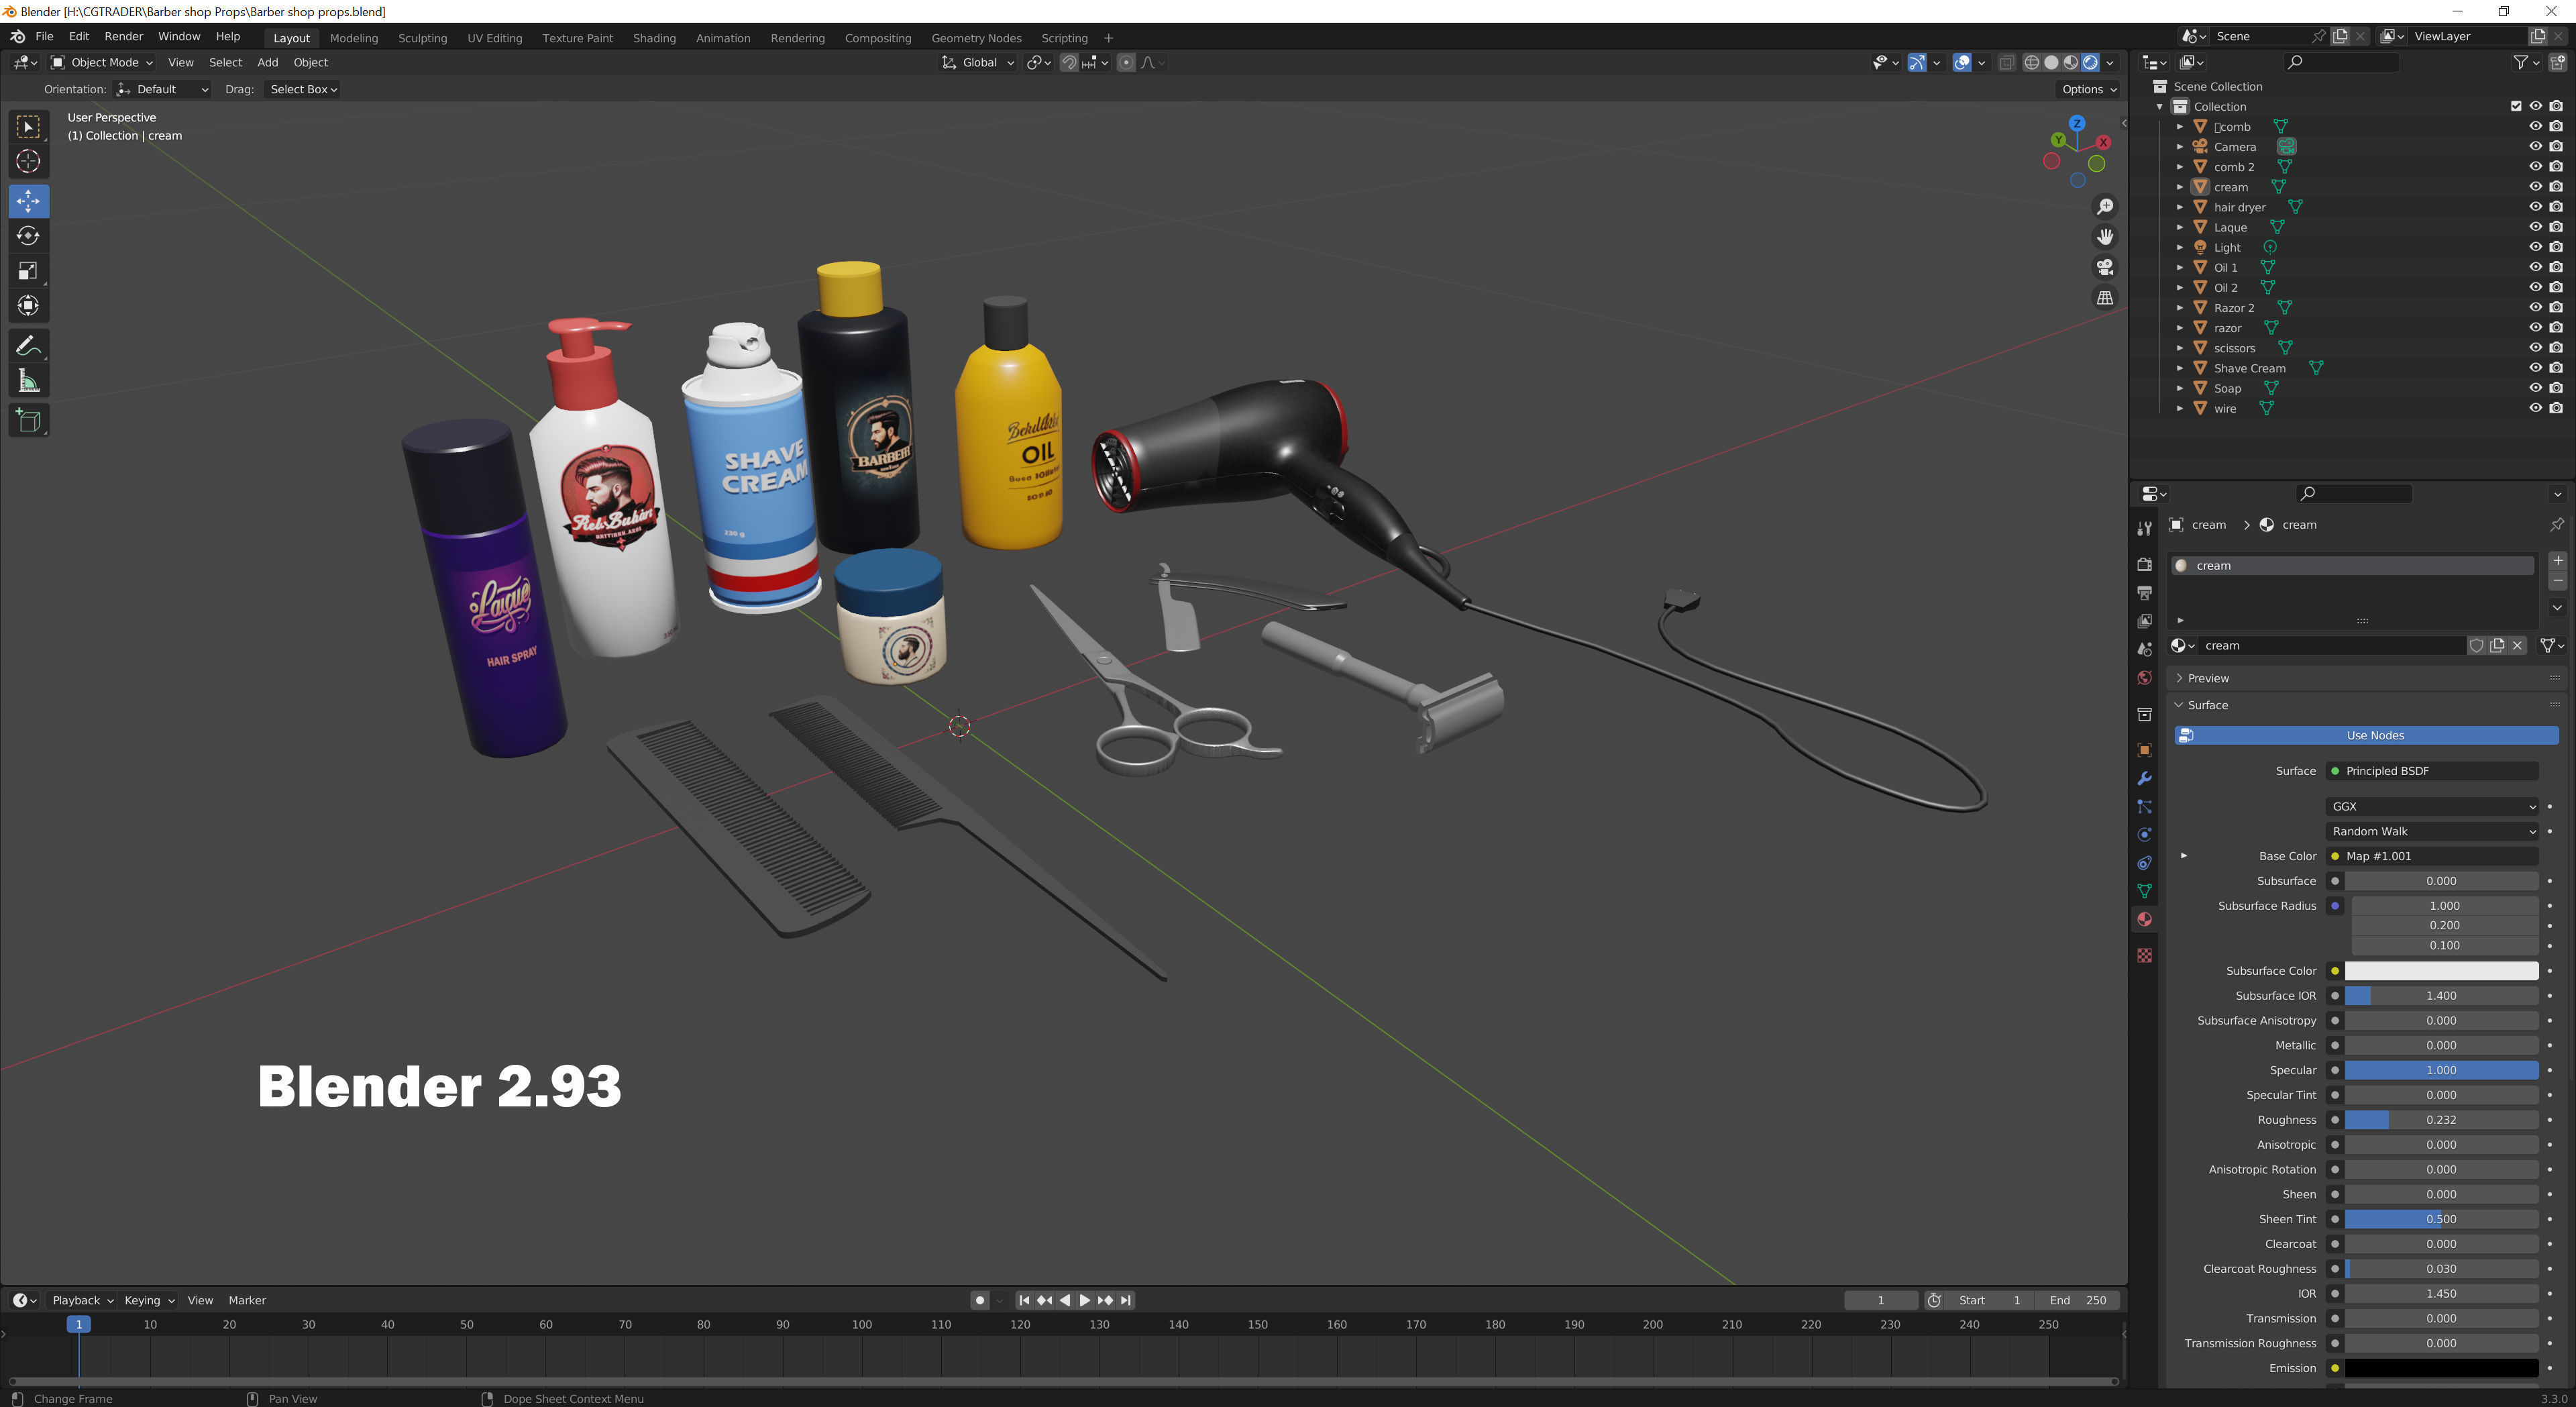Toggle the Use Nodes button
Viewport: 2576px width, 1407px height.
click(x=2366, y=736)
